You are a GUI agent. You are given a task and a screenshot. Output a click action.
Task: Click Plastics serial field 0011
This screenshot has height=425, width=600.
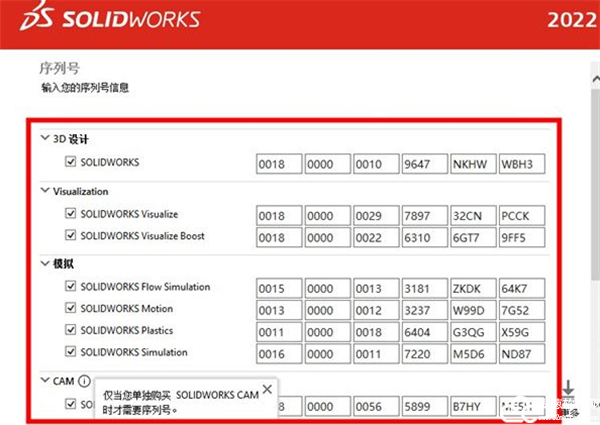(x=279, y=332)
